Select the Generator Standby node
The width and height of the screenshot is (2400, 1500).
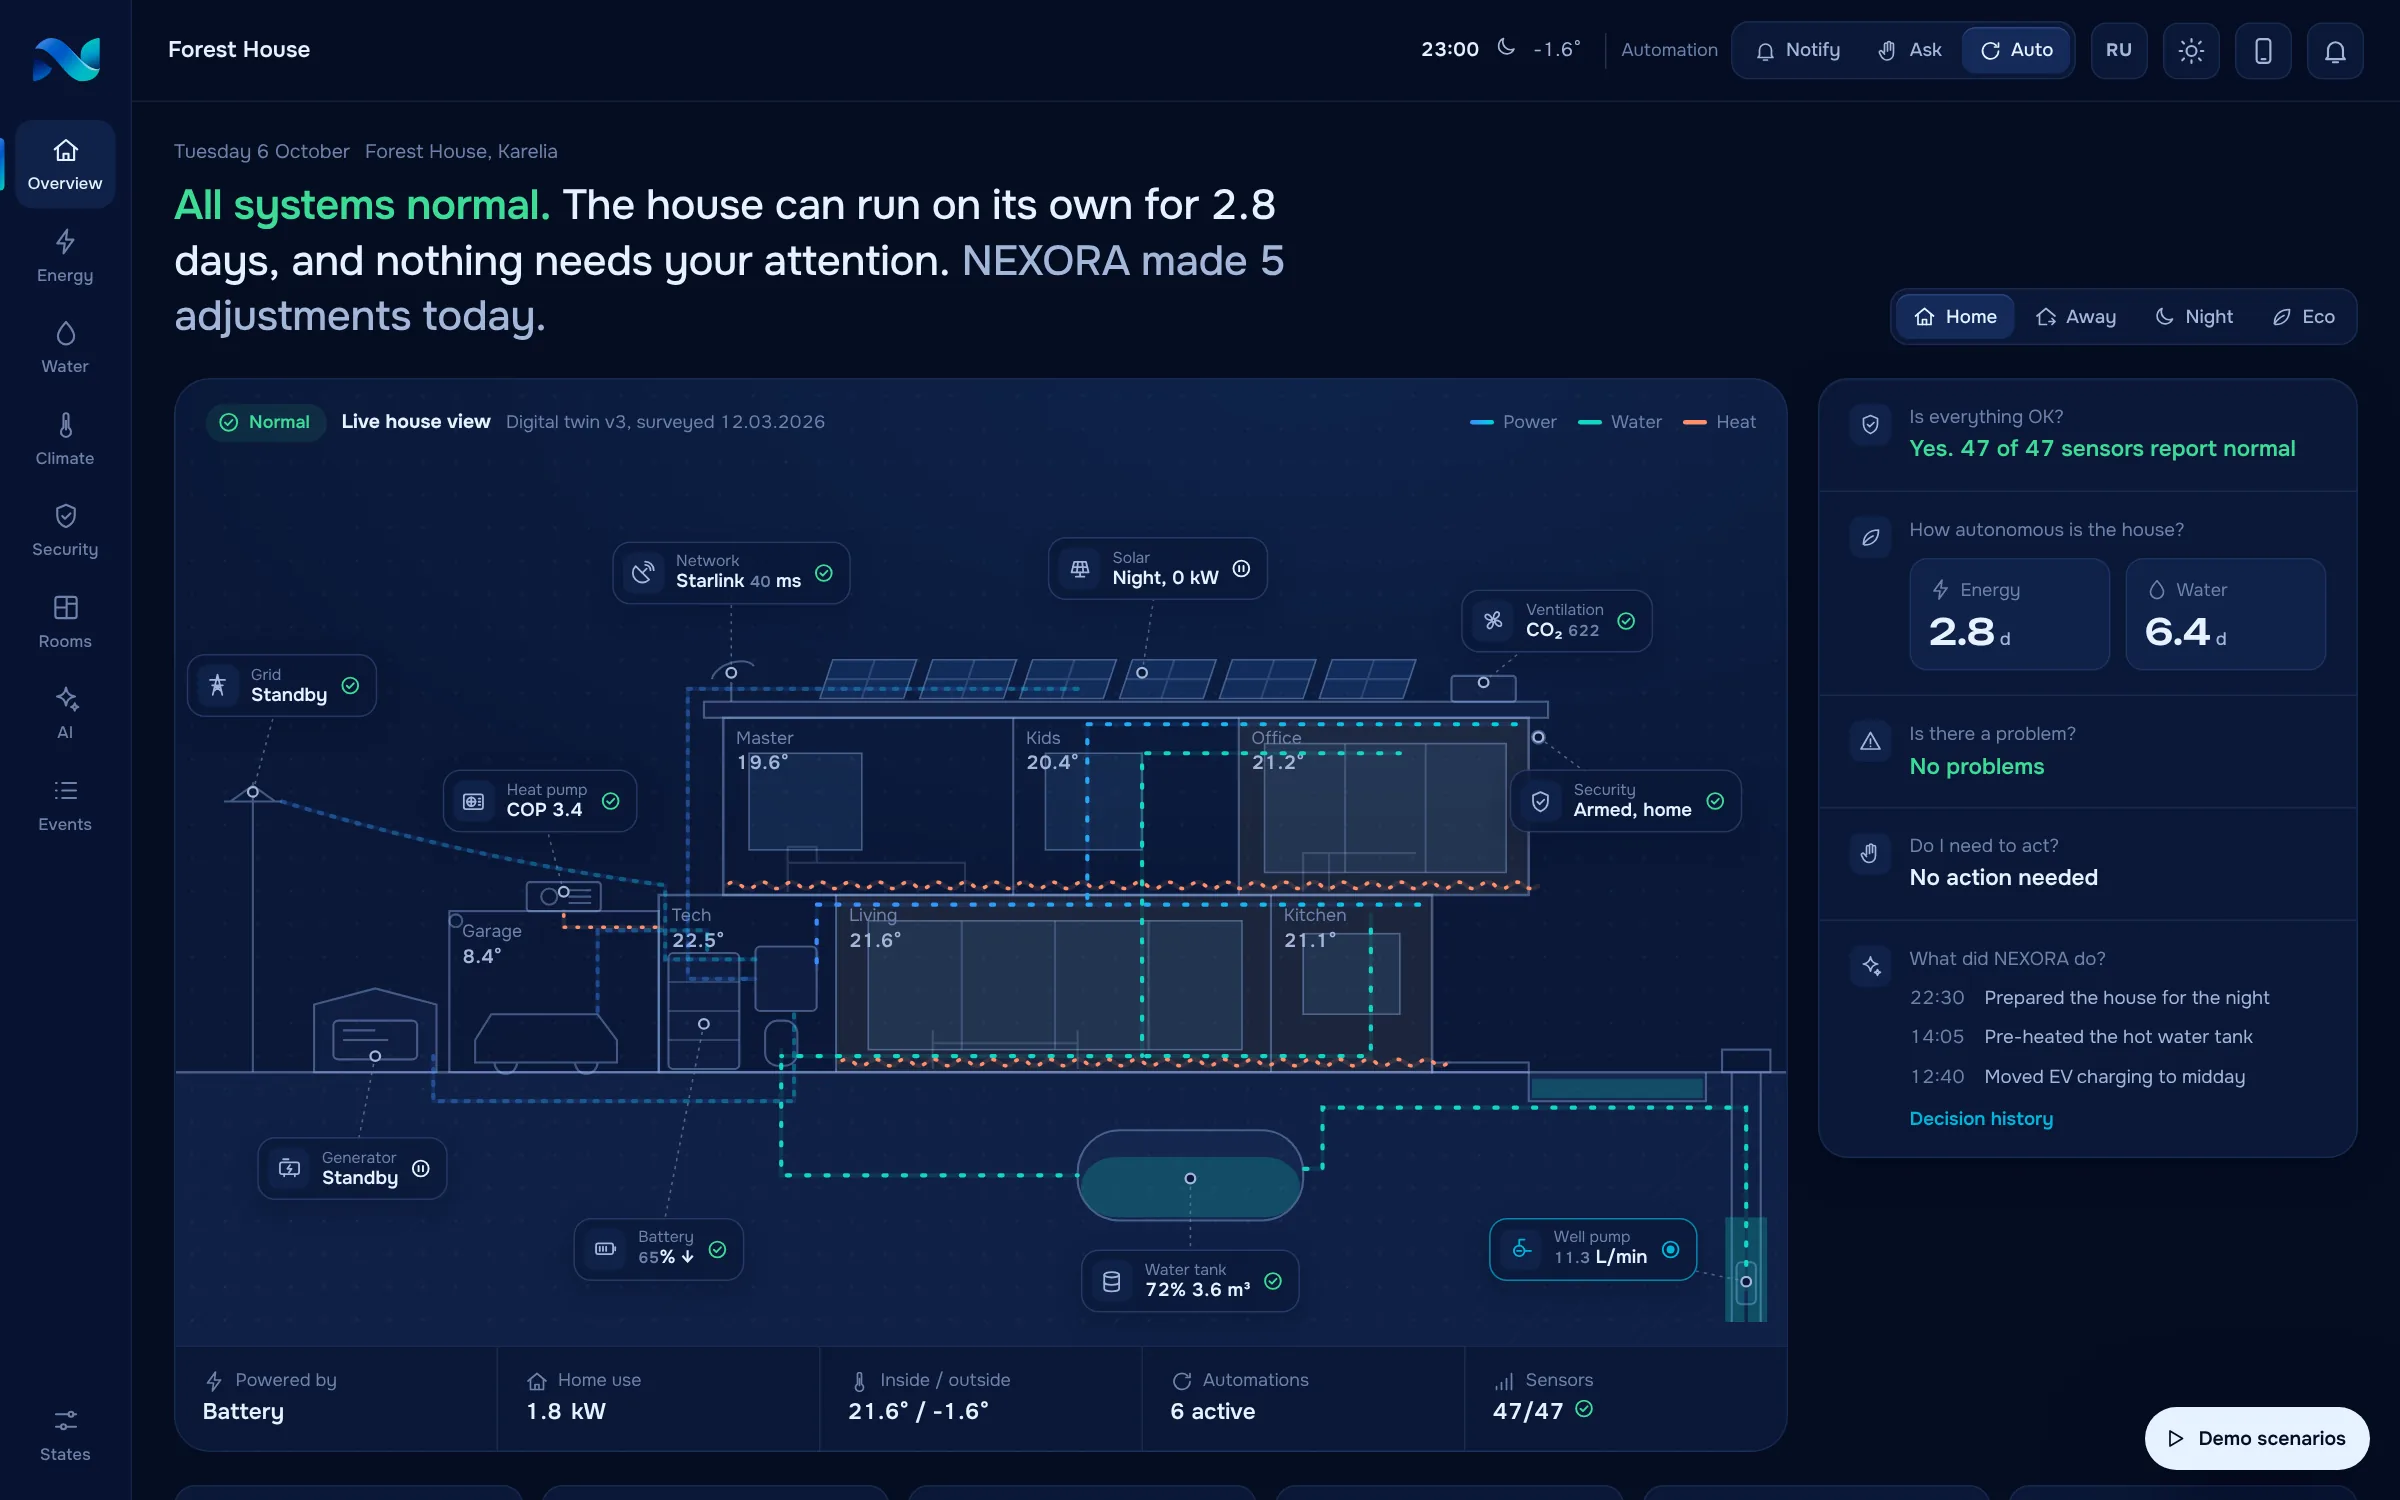pos(352,1168)
